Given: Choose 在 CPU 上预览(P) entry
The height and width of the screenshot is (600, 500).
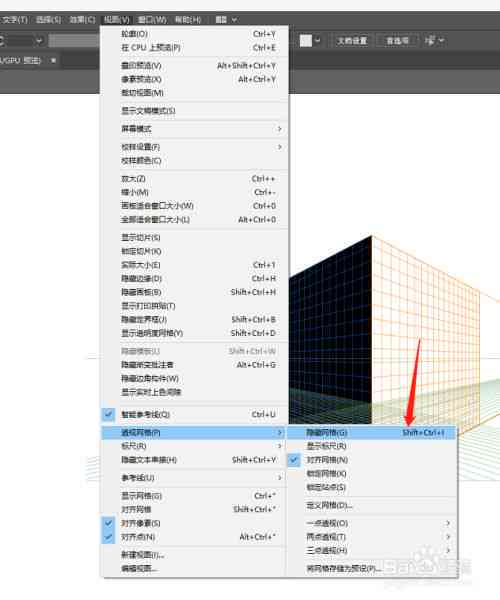Looking at the screenshot, I should 194,47.
